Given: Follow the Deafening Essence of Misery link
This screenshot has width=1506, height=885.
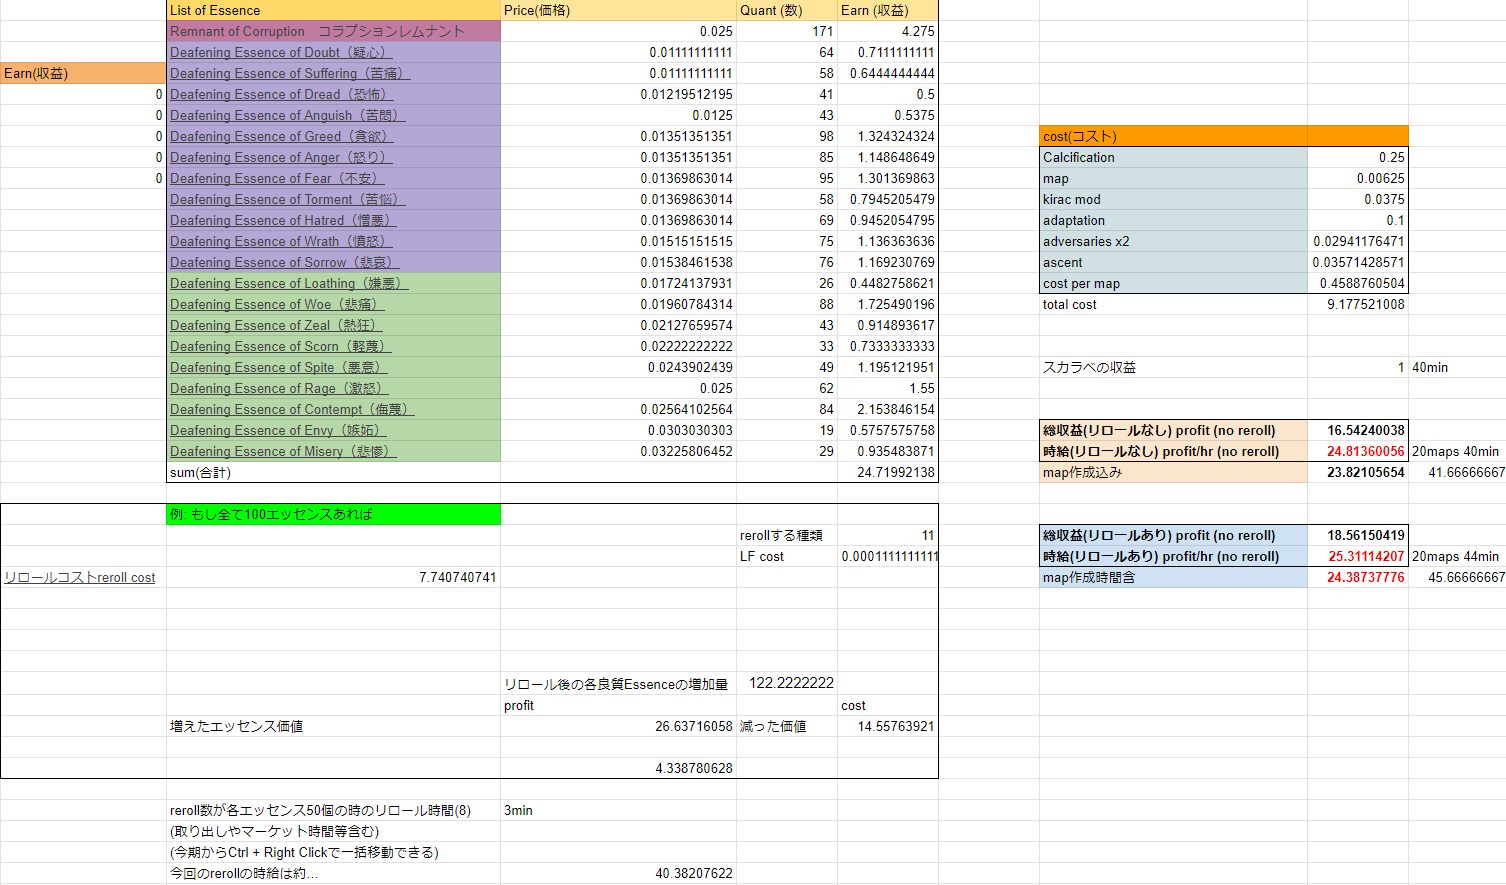Looking at the screenshot, I should 283,451.
